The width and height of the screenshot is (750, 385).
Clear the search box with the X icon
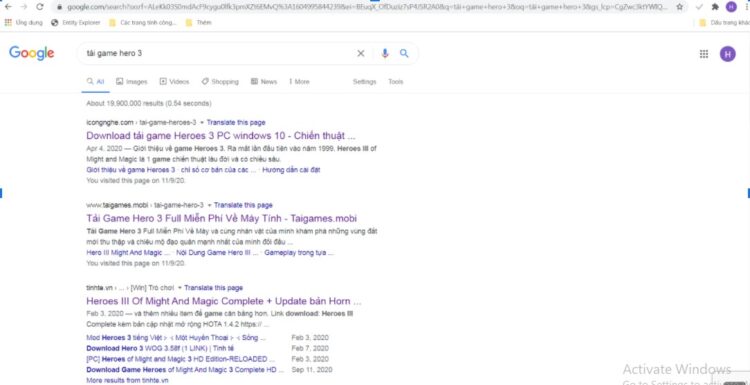(x=361, y=54)
